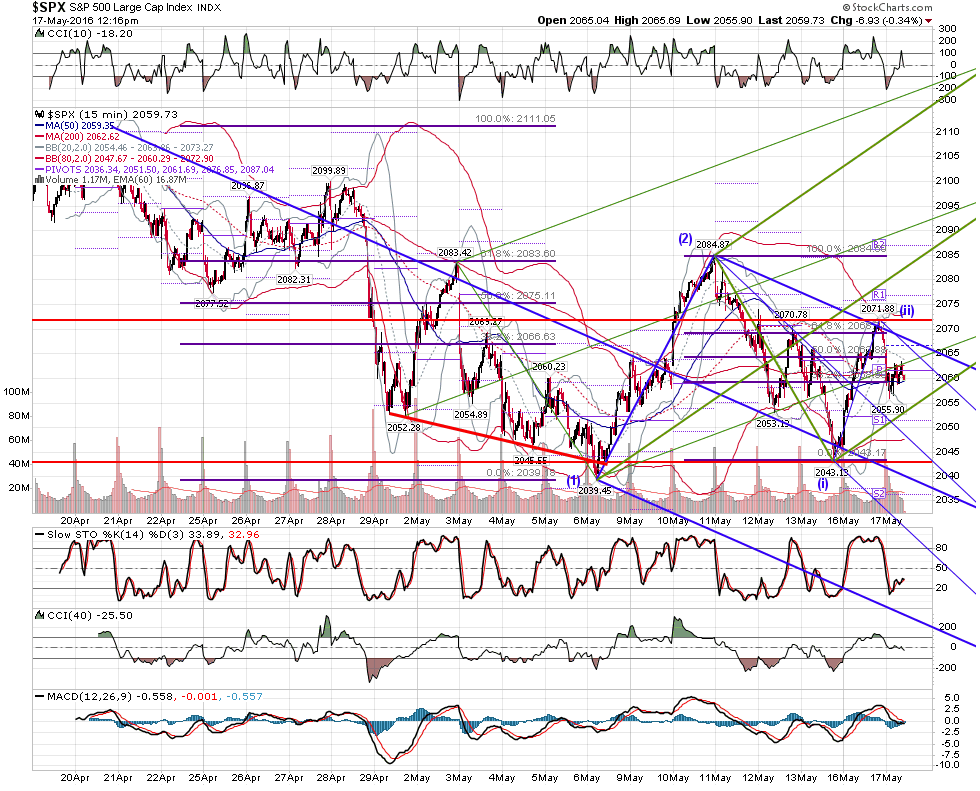Click the 2099.89 price high label
This screenshot has height=791, width=980.
329,171
